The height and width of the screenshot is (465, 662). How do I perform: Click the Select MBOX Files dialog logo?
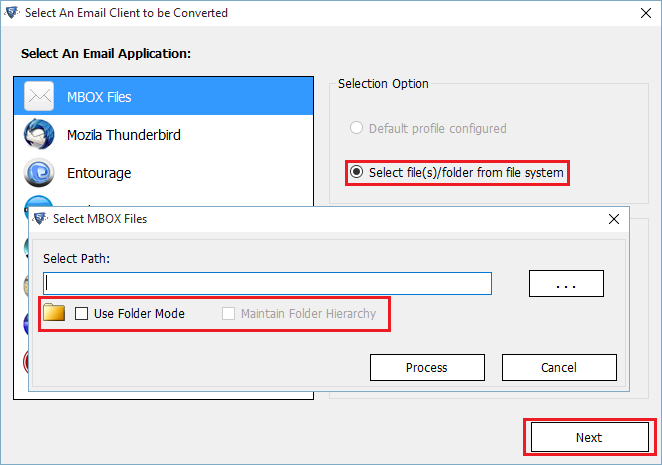point(40,218)
